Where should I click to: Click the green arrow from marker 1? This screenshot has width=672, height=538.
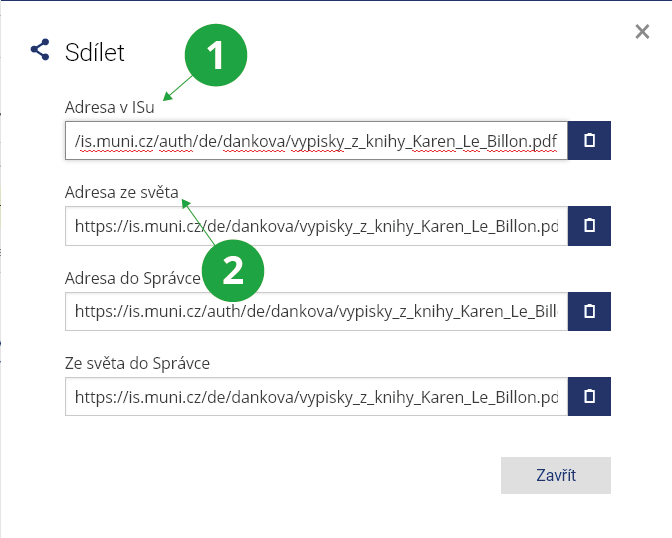click(180, 89)
